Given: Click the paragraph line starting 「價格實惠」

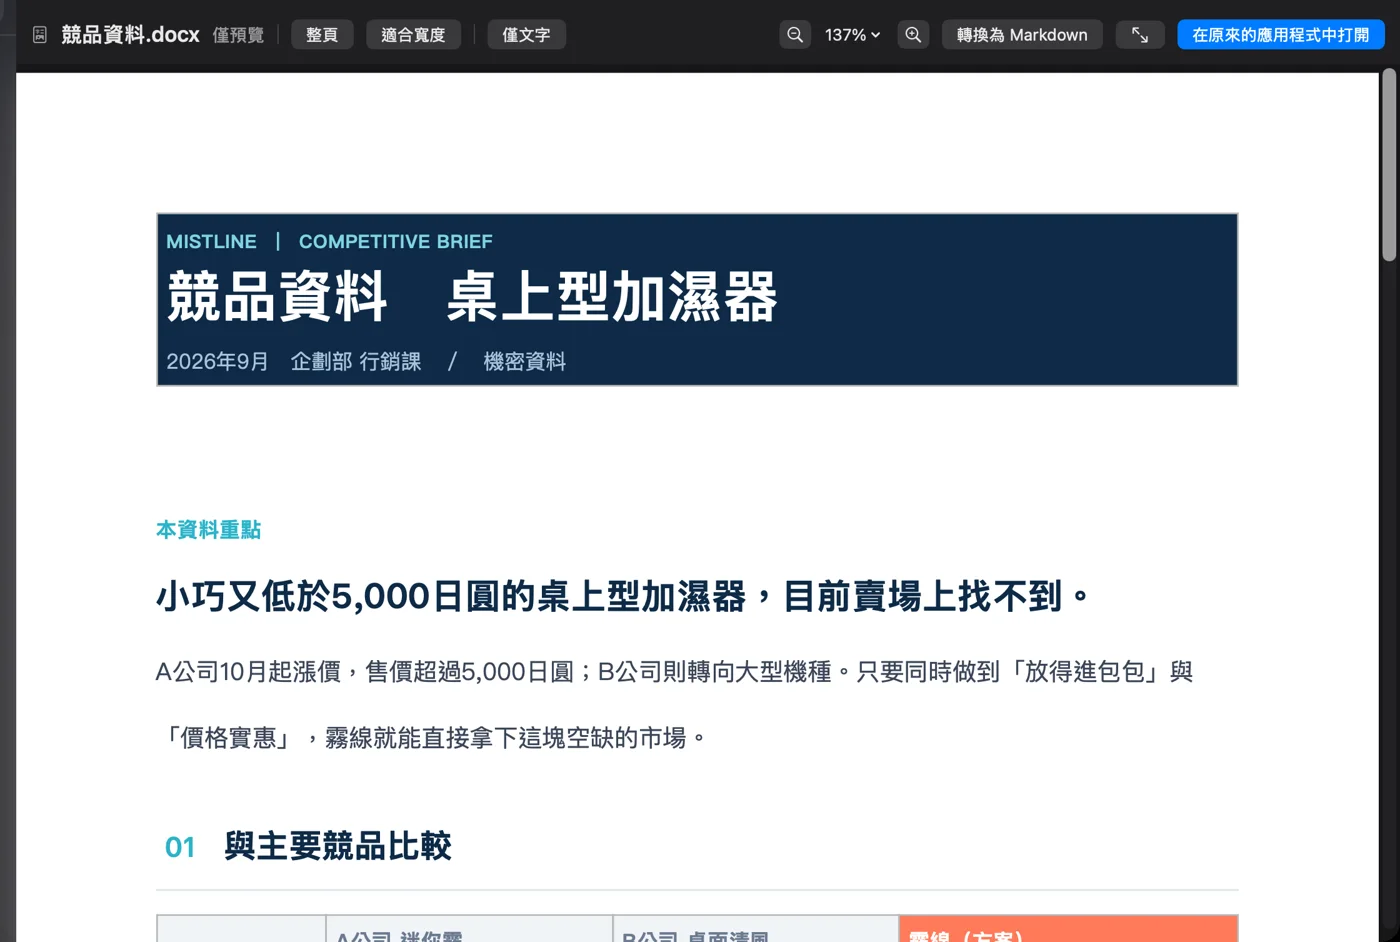Looking at the screenshot, I should [432, 738].
